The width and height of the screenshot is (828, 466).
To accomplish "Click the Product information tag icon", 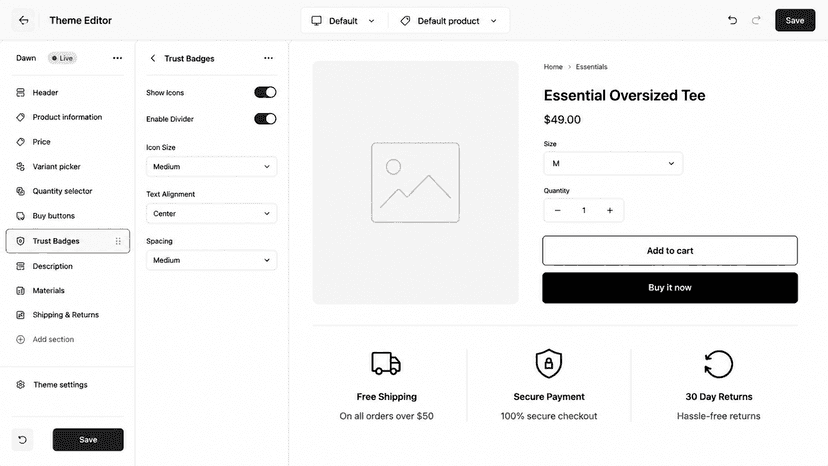I will pyautogui.click(x=20, y=117).
